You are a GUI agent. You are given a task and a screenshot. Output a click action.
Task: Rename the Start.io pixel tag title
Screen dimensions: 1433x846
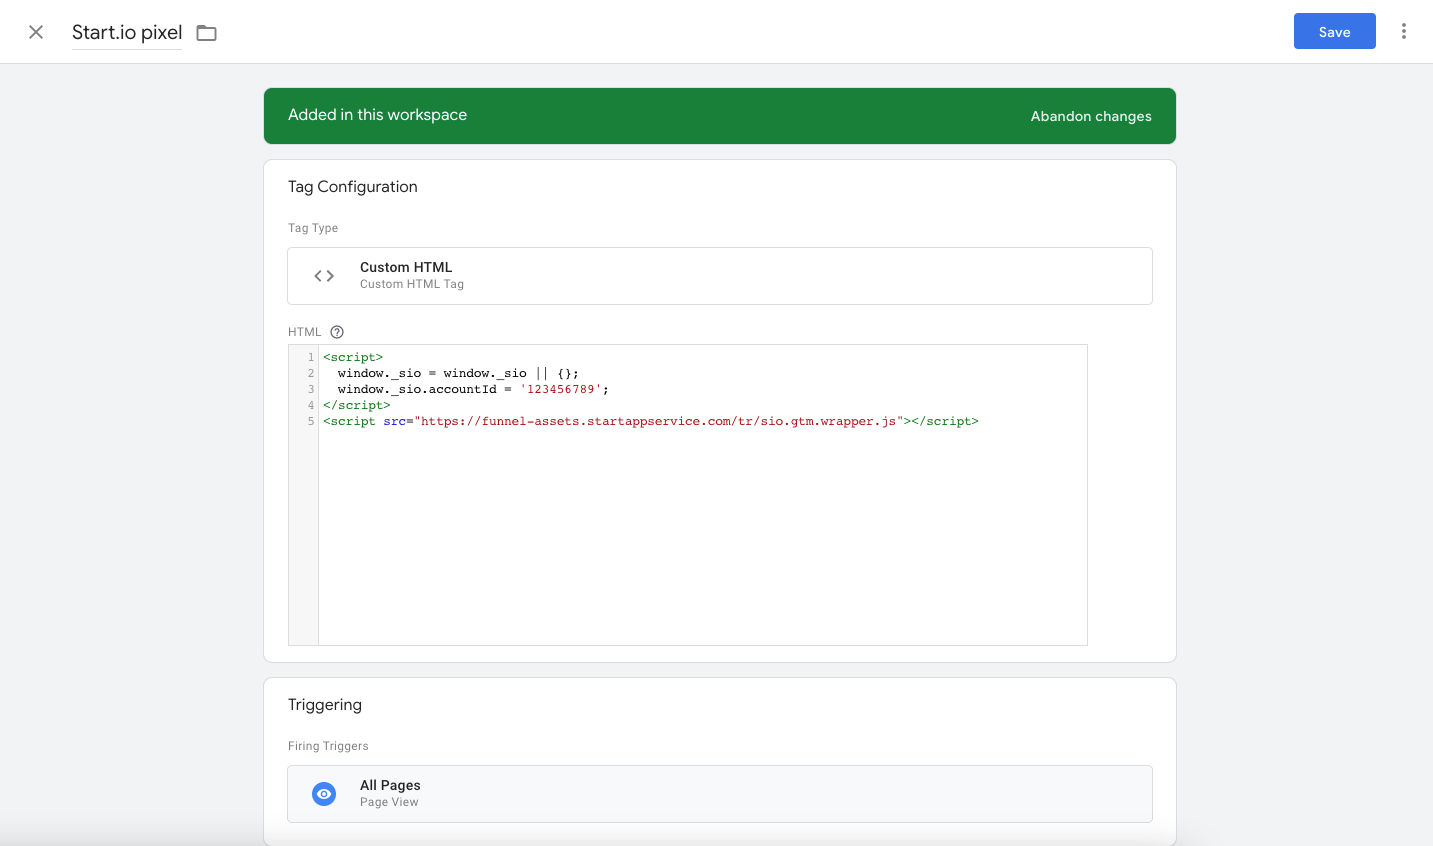126,31
